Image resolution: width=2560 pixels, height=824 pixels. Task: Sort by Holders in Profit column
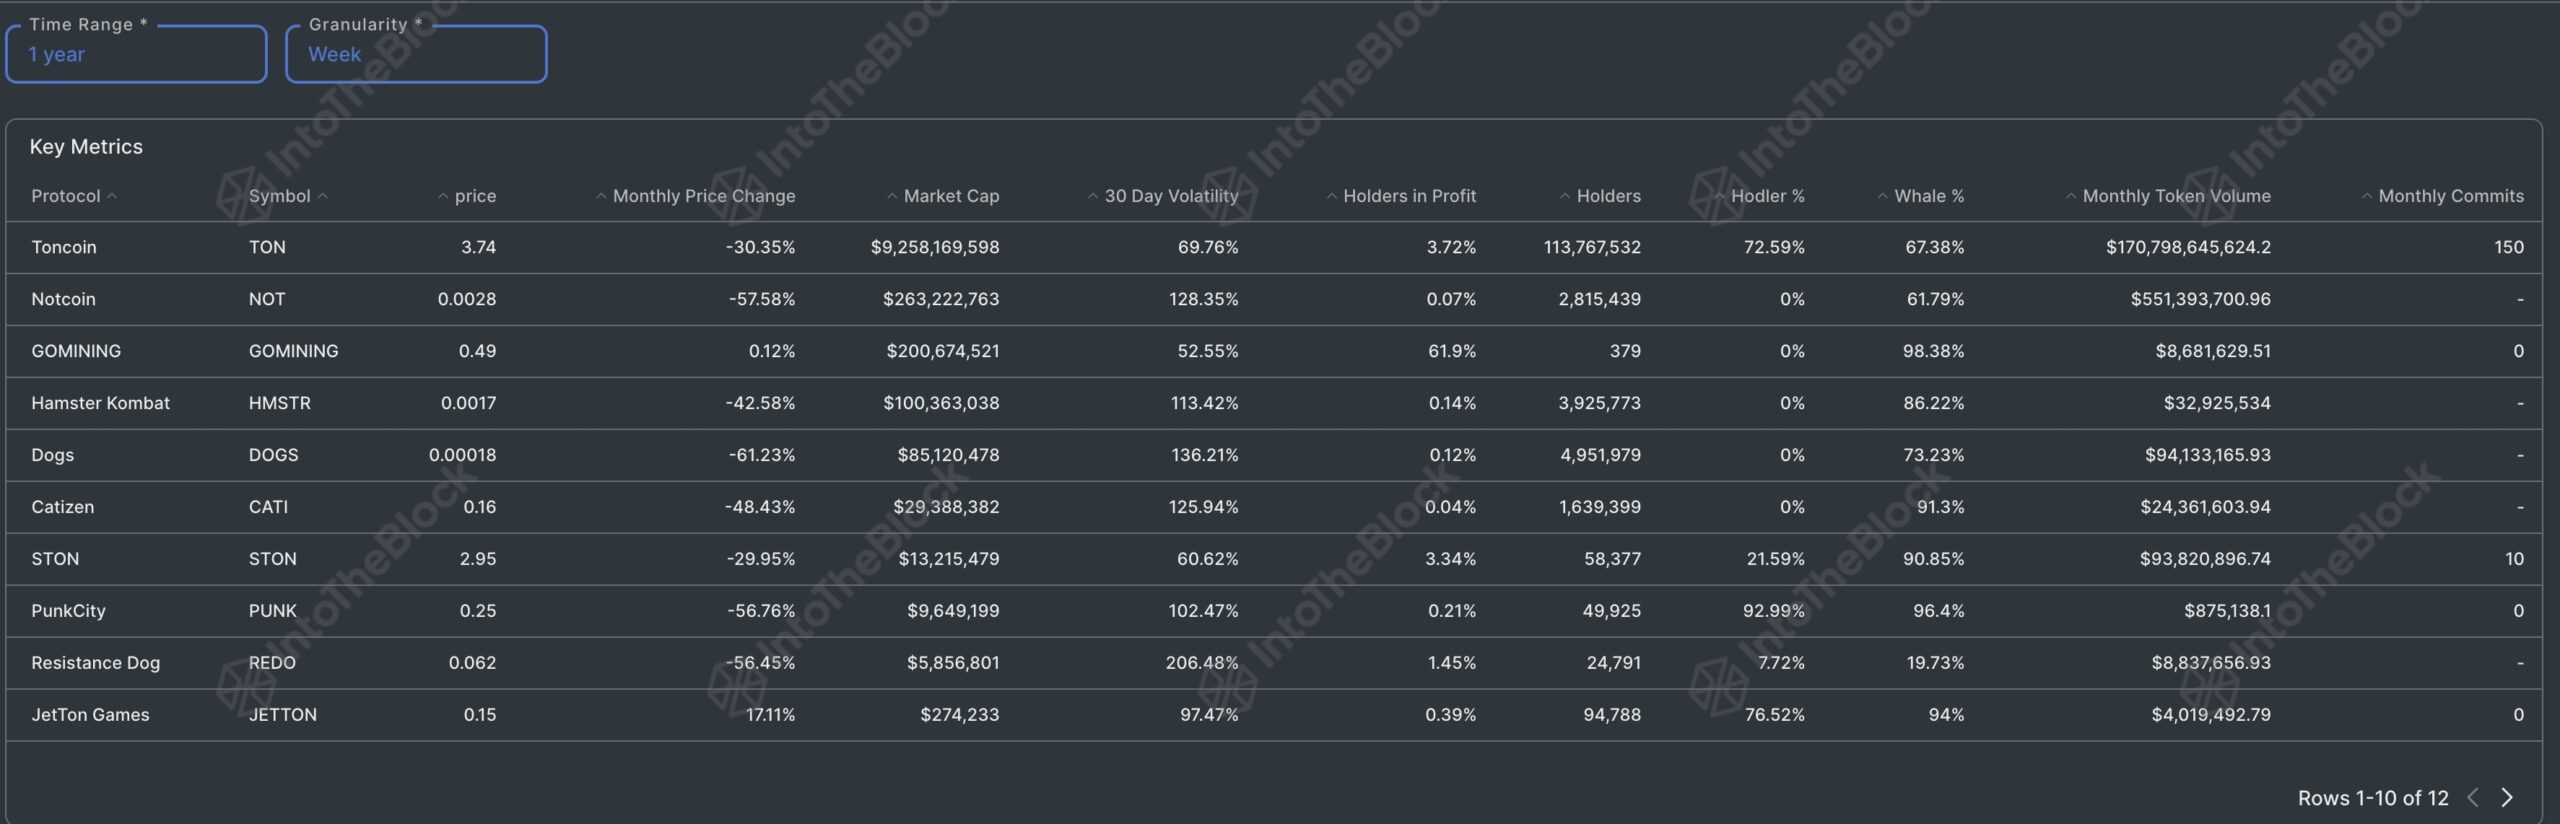click(1409, 196)
